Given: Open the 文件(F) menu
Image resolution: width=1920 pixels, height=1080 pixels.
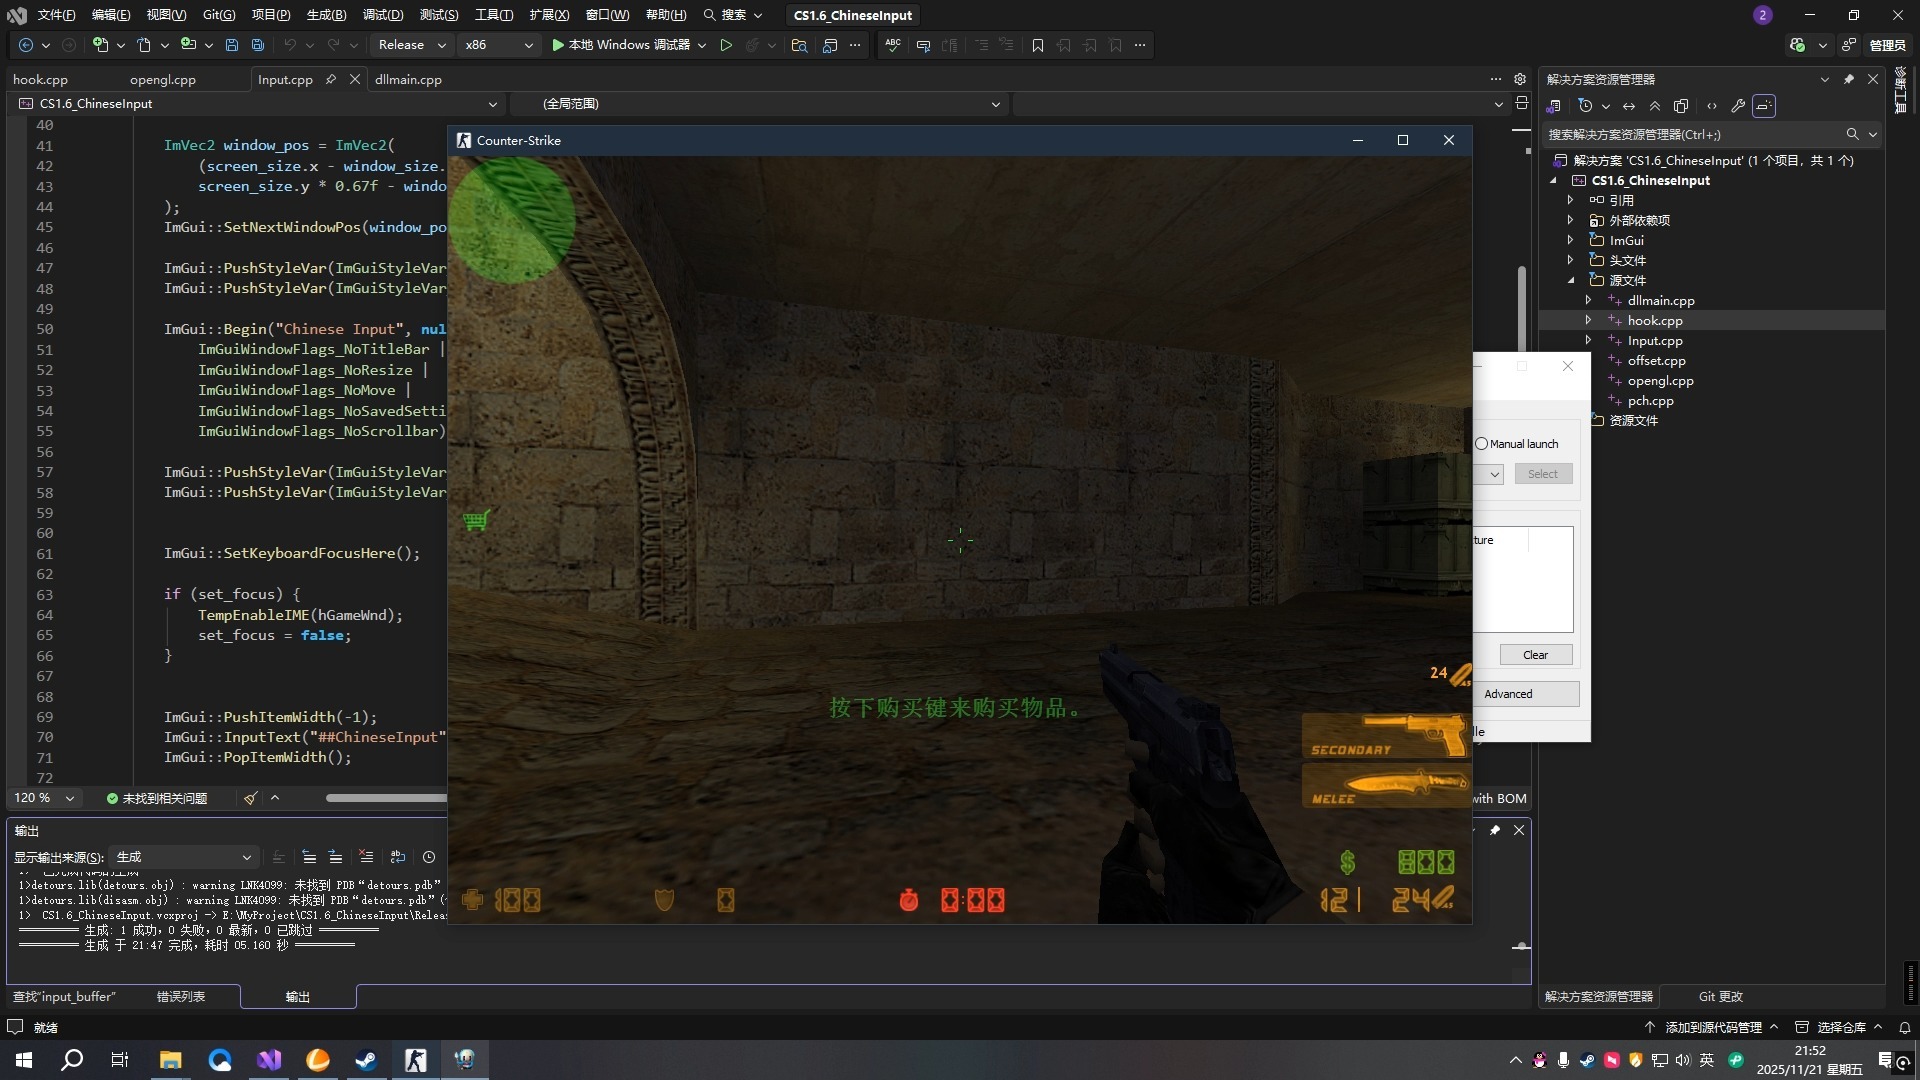Looking at the screenshot, I should (x=56, y=15).
